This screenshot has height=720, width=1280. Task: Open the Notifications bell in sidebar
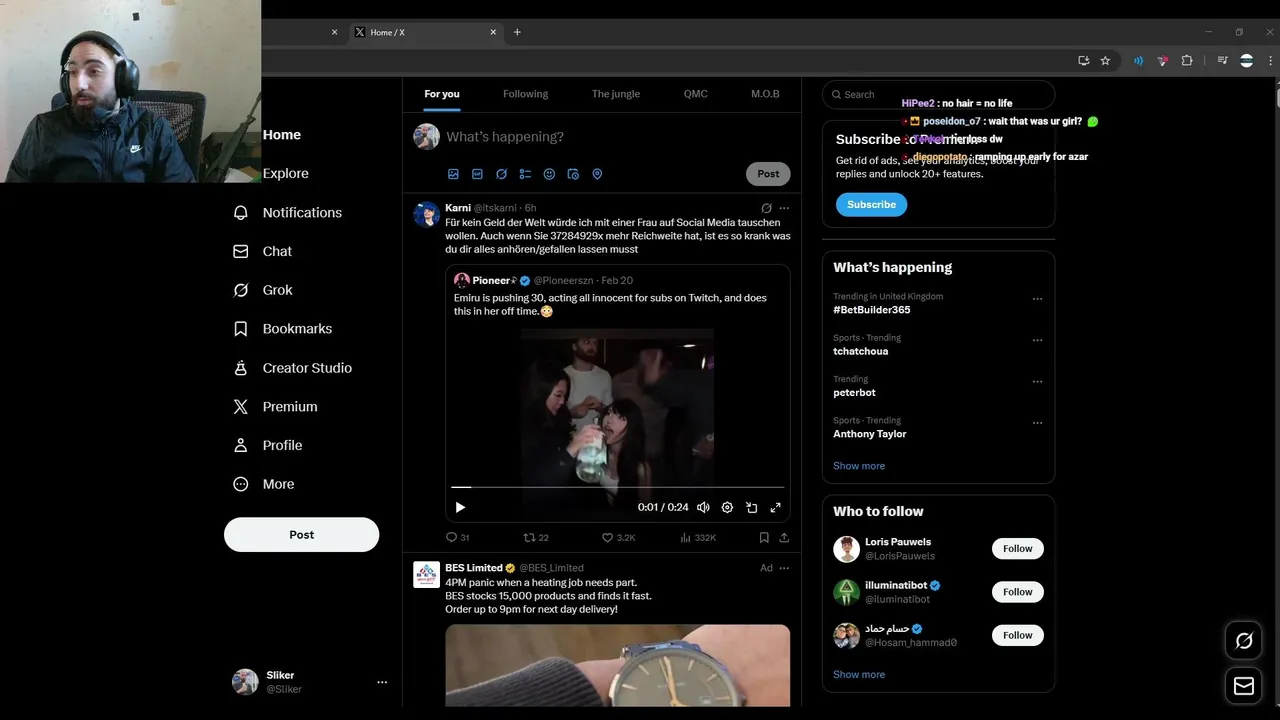287,212
